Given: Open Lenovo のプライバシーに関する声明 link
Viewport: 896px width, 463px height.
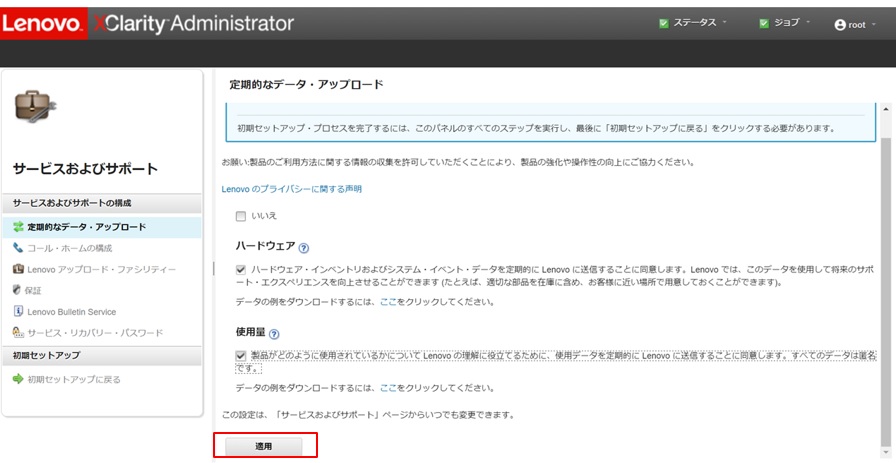Looking at the screenshot, I should [x=291, y=189].
